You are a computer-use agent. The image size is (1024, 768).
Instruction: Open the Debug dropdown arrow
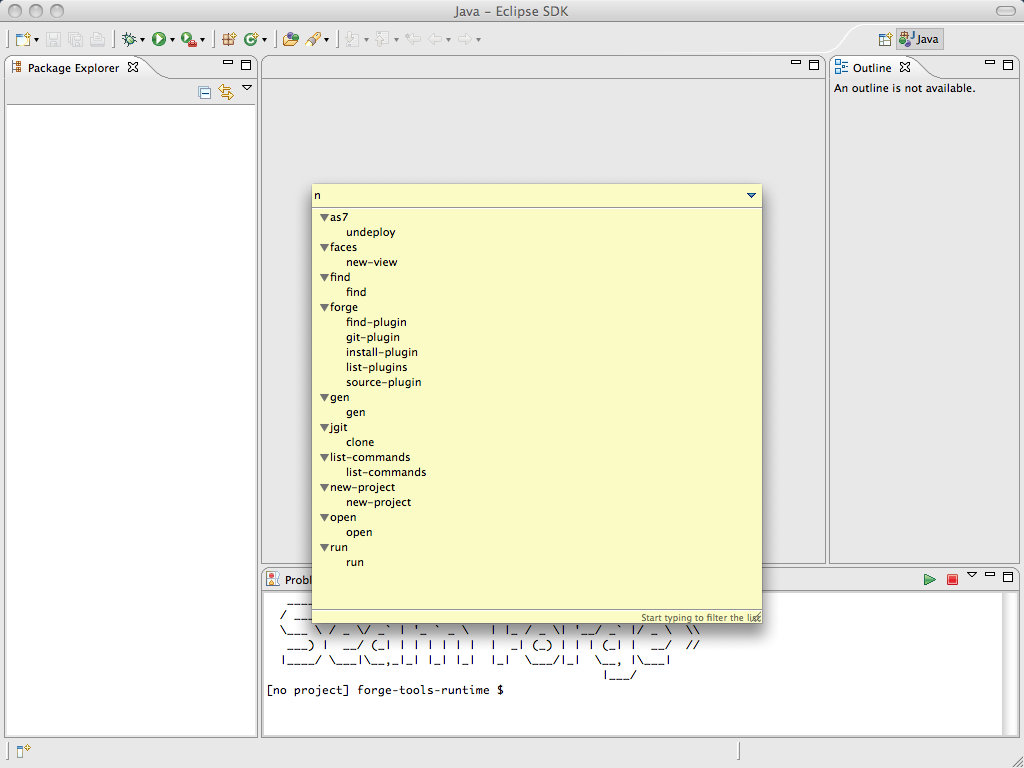point(142,40)
